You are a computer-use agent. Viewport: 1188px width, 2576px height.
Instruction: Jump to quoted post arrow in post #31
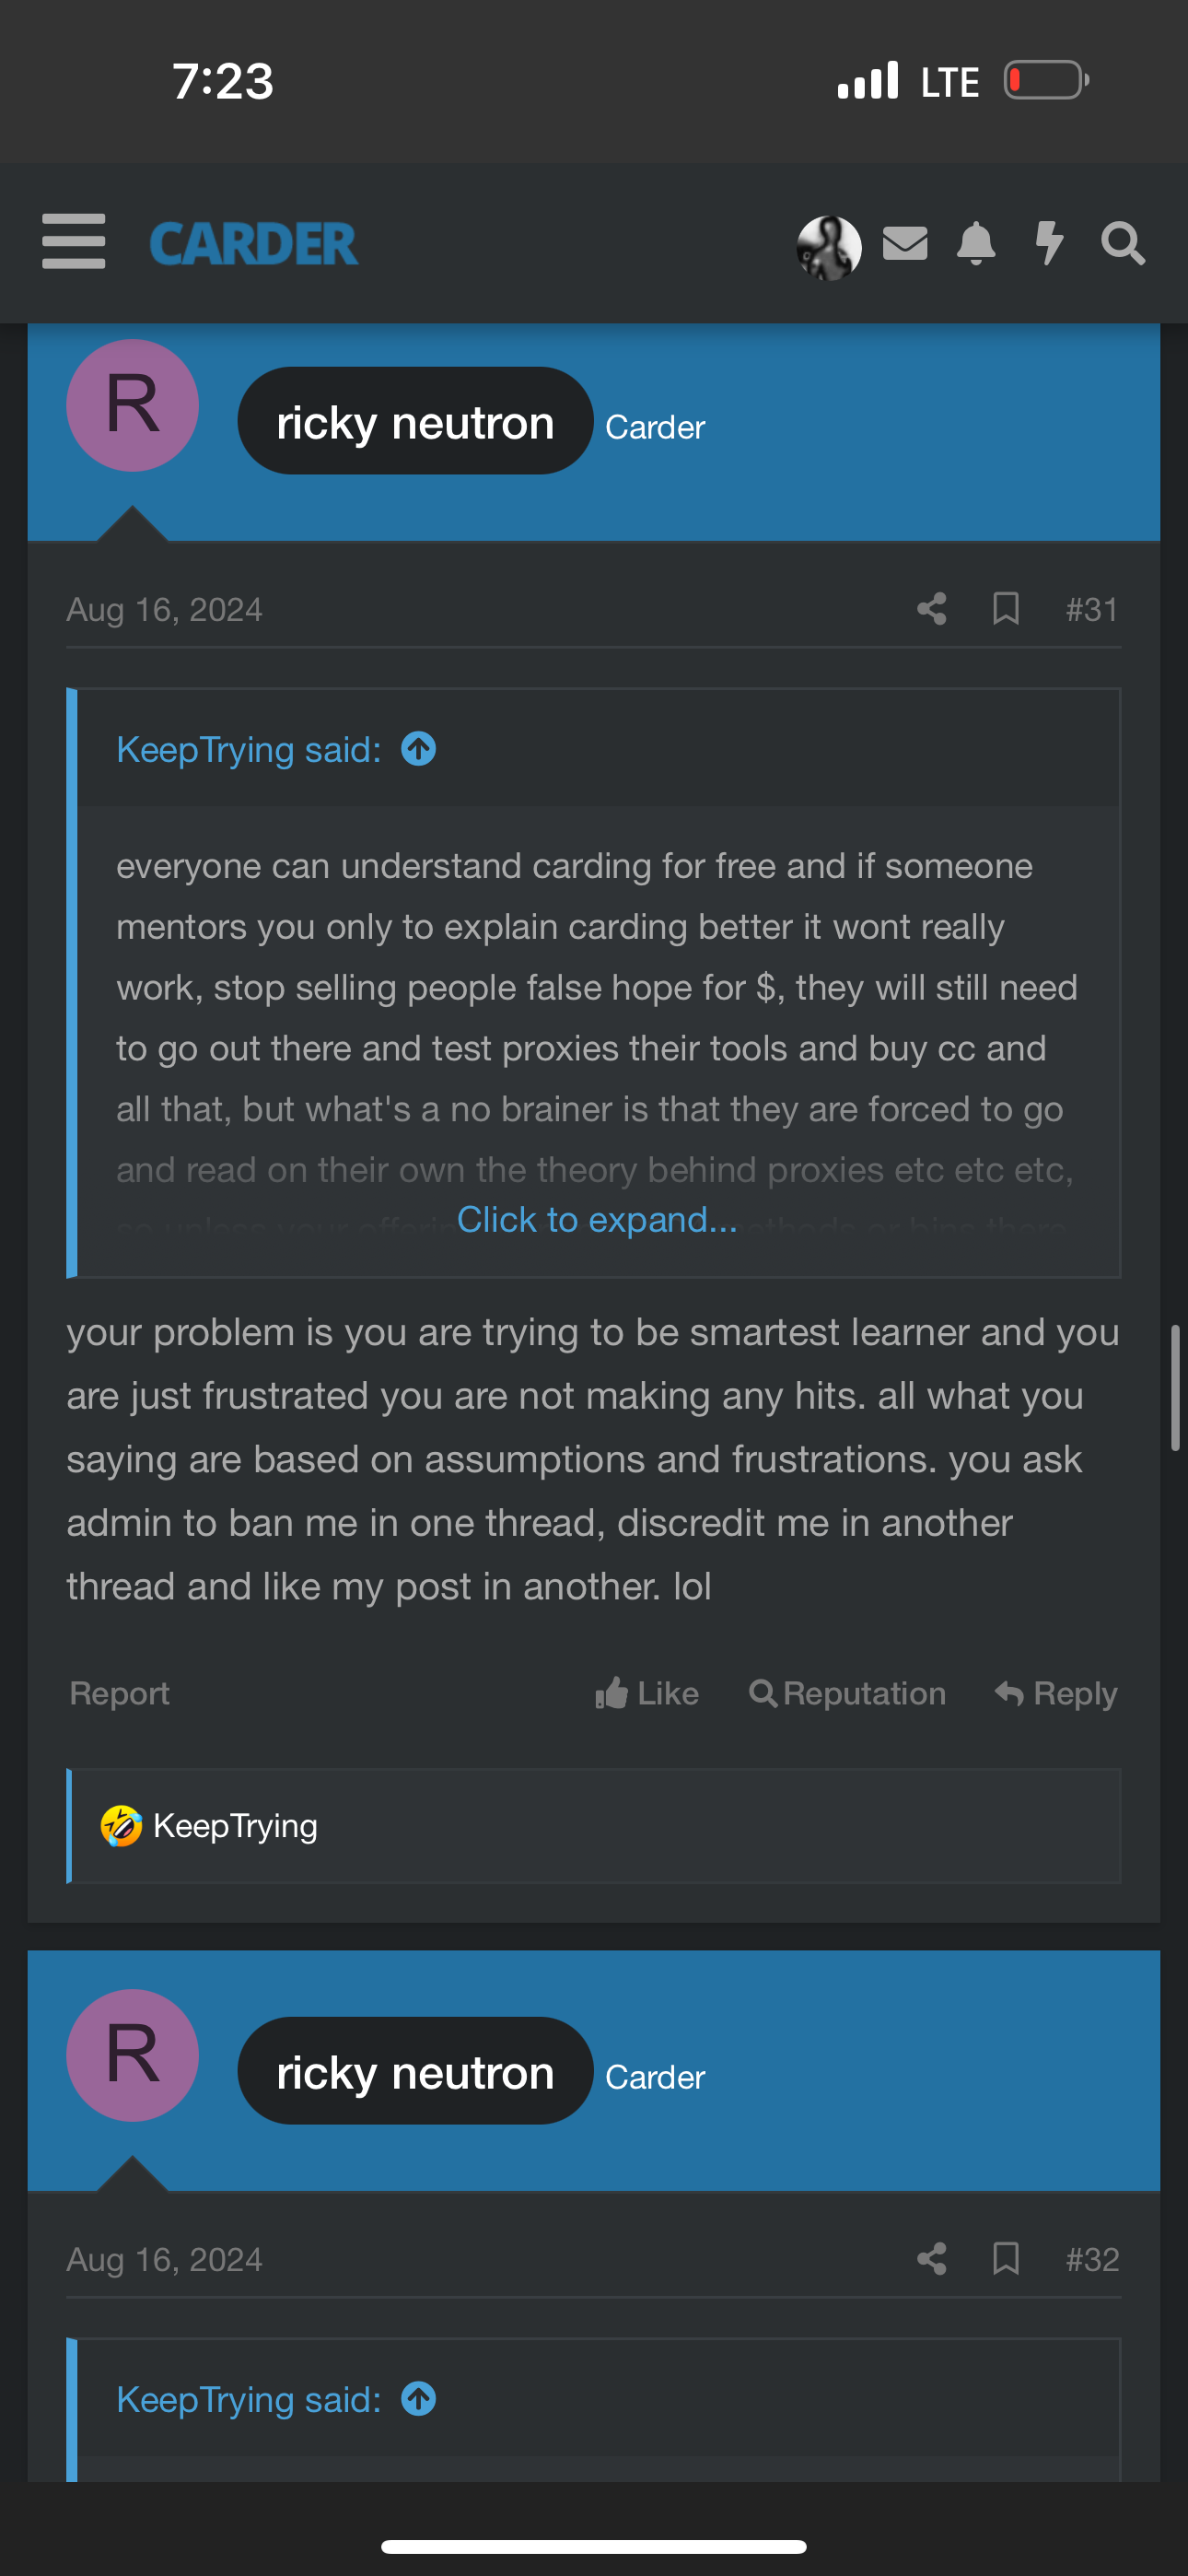click(x=418, y=749)
